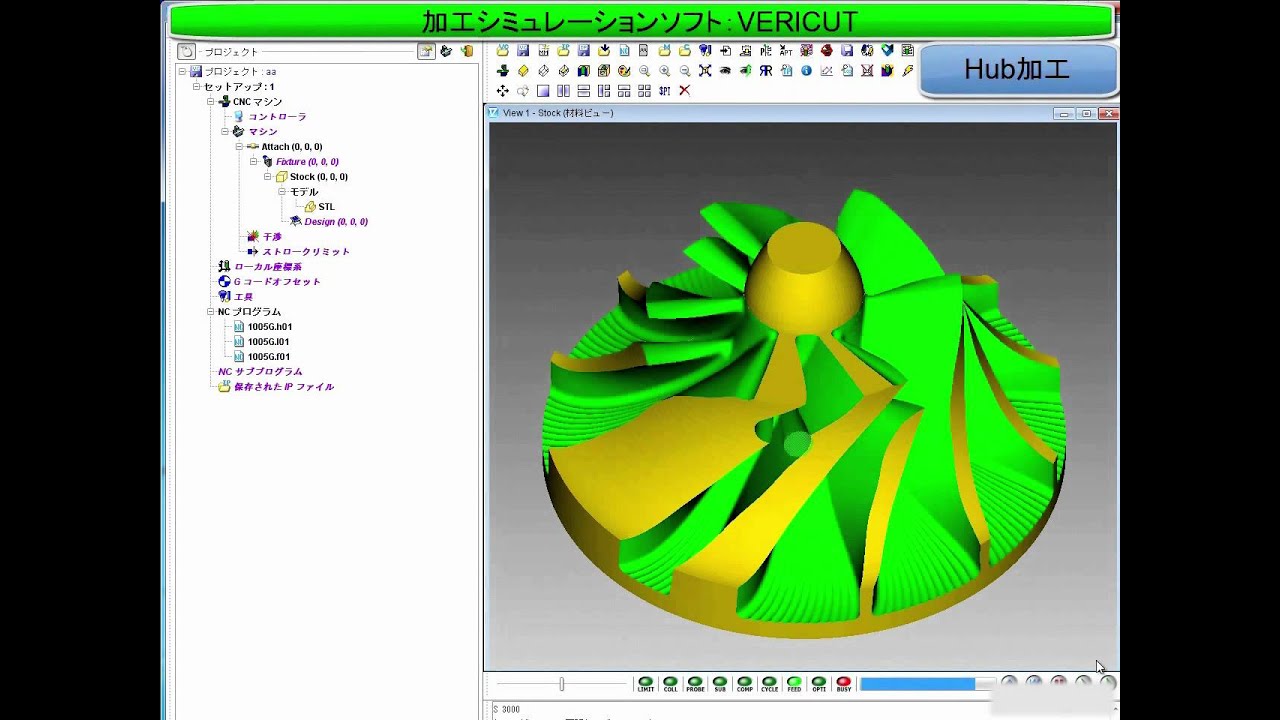Toggle the COLL indicator light

click(670, 684)
